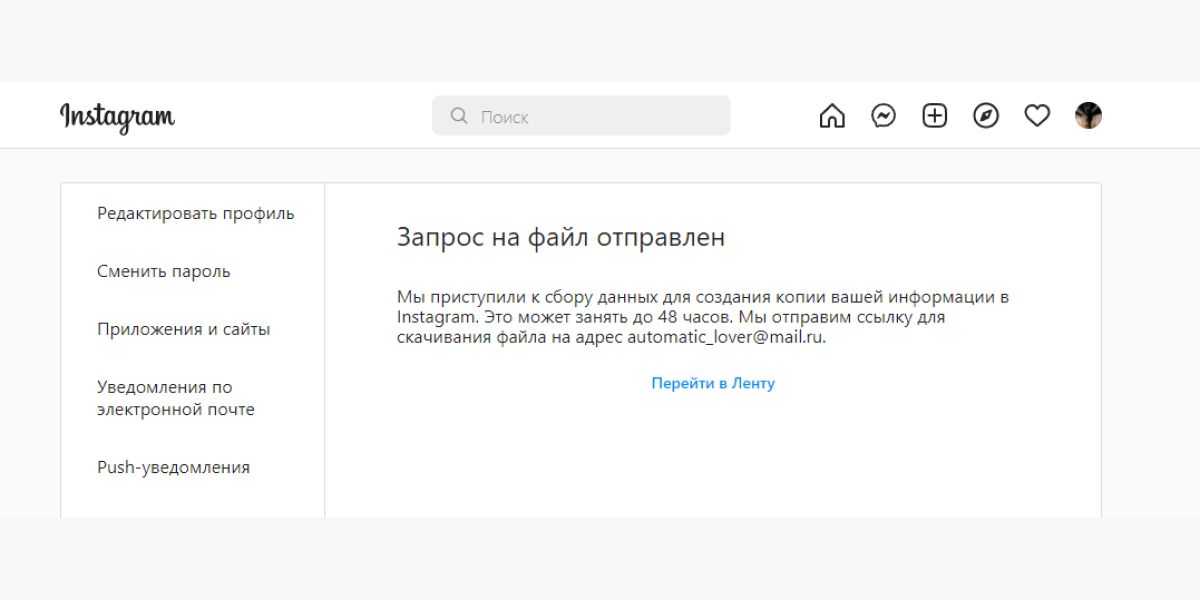Select Сменить пароль in the sidebar
Screen dimensions: 1200x600
(164, 271)
